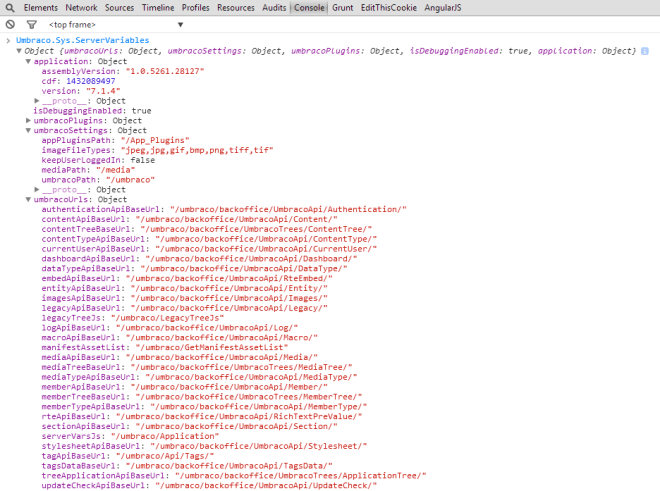The image size is (660, 491).
Task: Click the treeApplicationApiBaseUrl row
Action: coord(234,476)
